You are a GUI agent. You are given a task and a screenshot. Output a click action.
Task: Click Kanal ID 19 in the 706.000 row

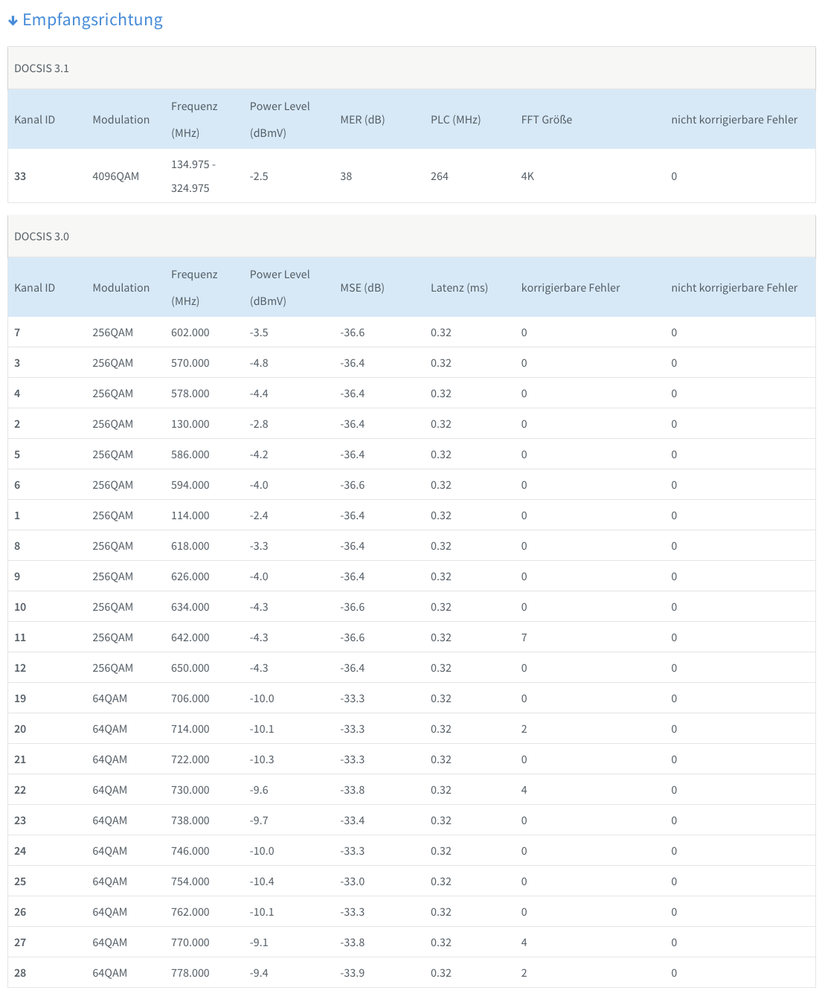20,699
